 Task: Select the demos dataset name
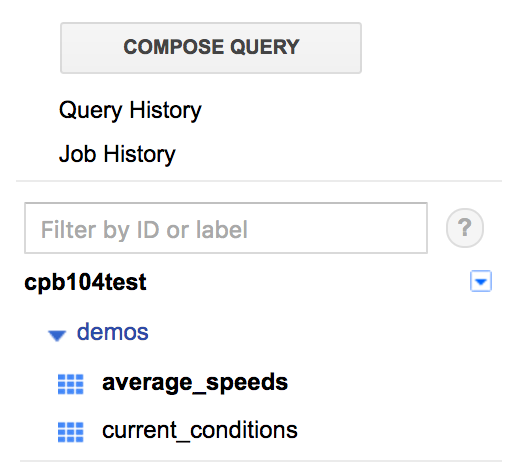coord(112,332)
